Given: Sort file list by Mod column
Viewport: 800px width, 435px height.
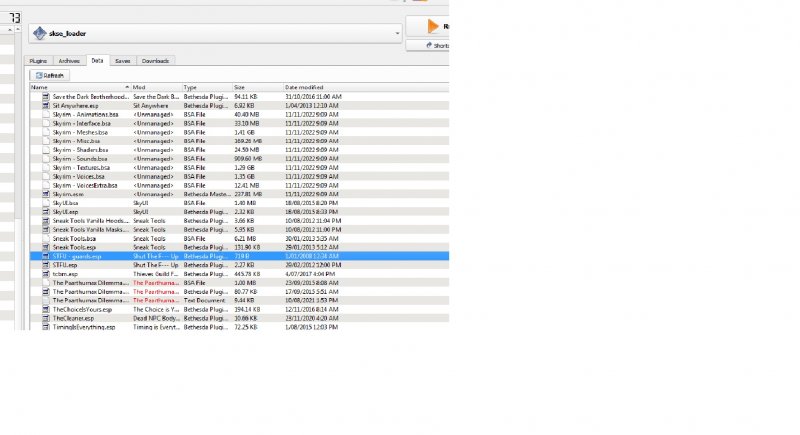Looking at the screenshot, I should click(x=157, y=87).
